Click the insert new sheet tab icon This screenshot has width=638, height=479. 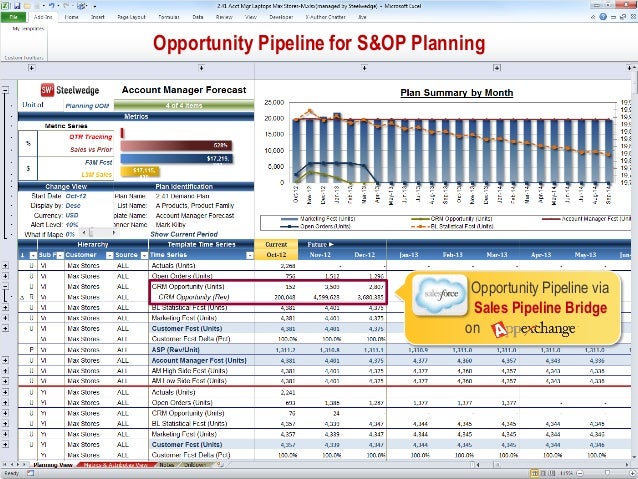click(x=220, y=464)
